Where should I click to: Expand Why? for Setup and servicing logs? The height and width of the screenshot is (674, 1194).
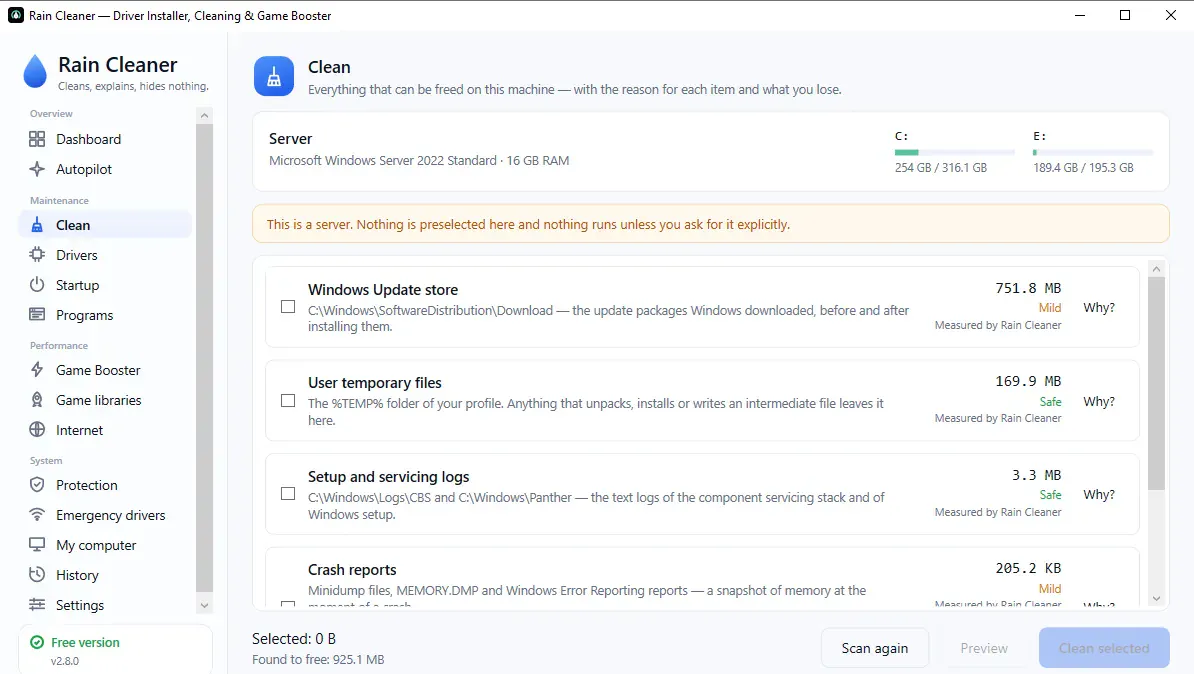pyautogui.click(x=1099, y=494)
